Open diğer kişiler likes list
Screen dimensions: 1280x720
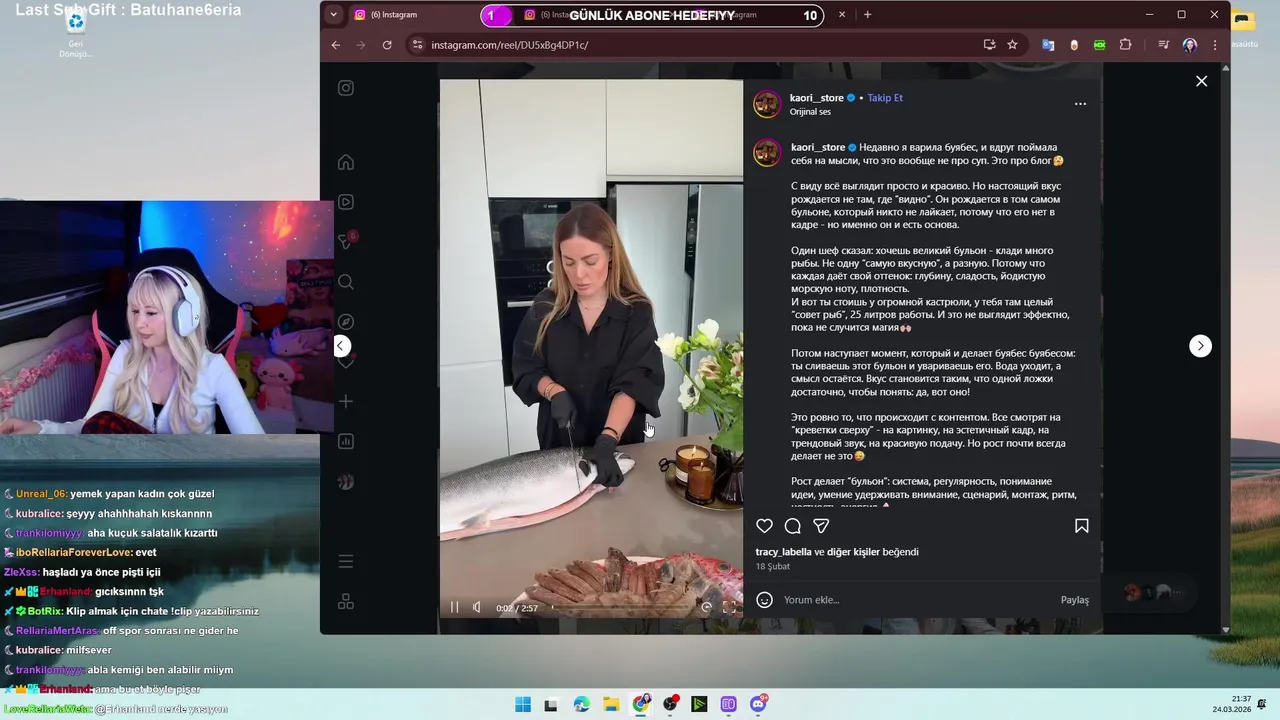click(853, 552)
